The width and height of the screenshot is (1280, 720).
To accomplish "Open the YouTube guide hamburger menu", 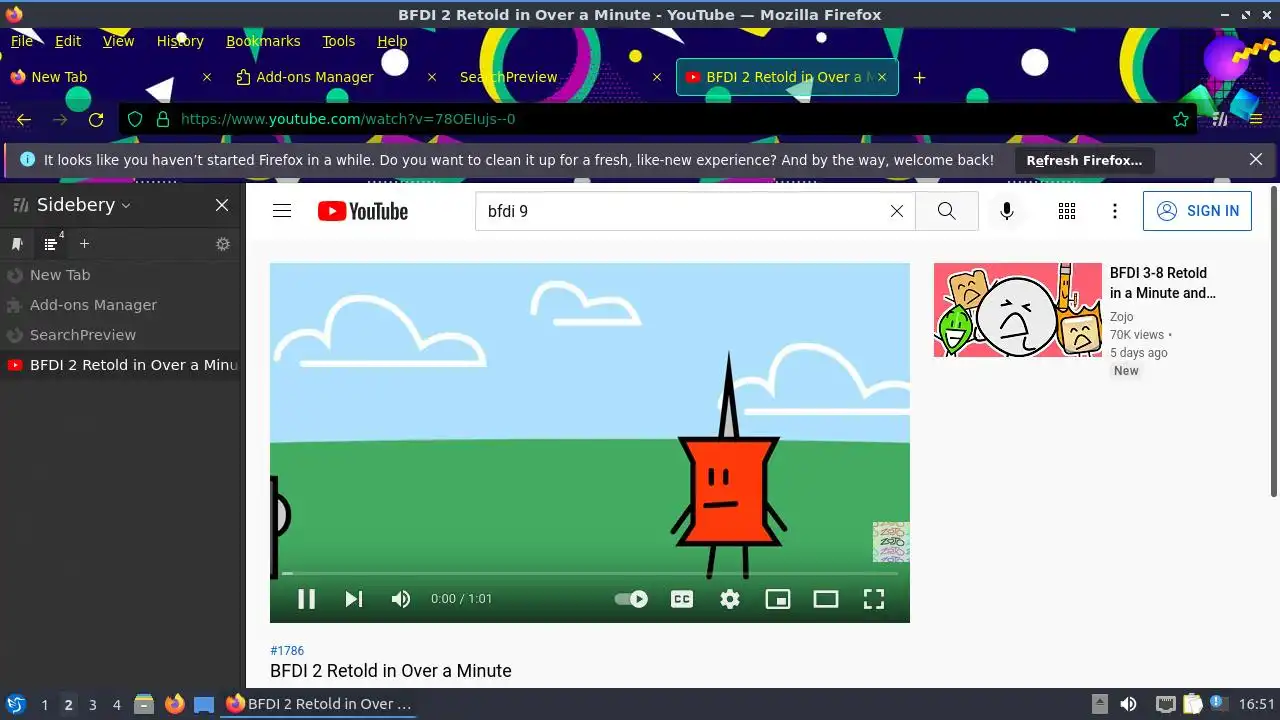I will (x=282, y=211).
